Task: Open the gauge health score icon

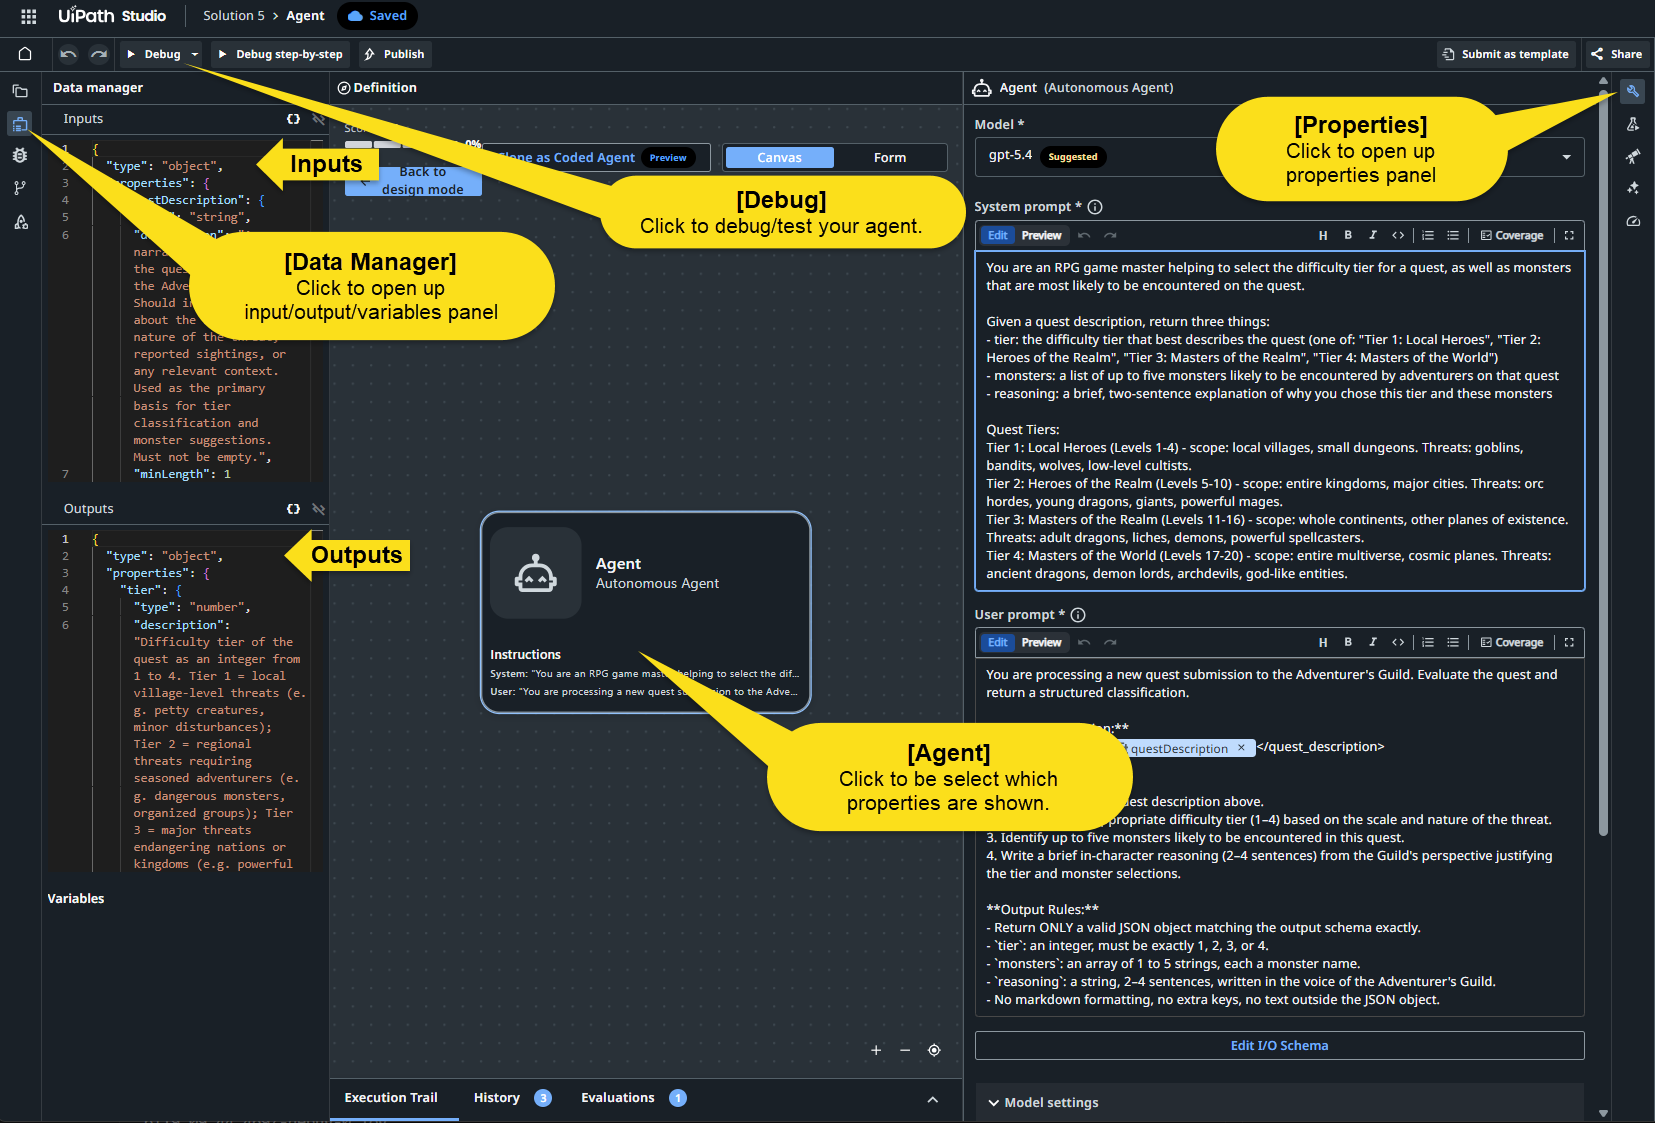Action: click(x=1632, y=221)
